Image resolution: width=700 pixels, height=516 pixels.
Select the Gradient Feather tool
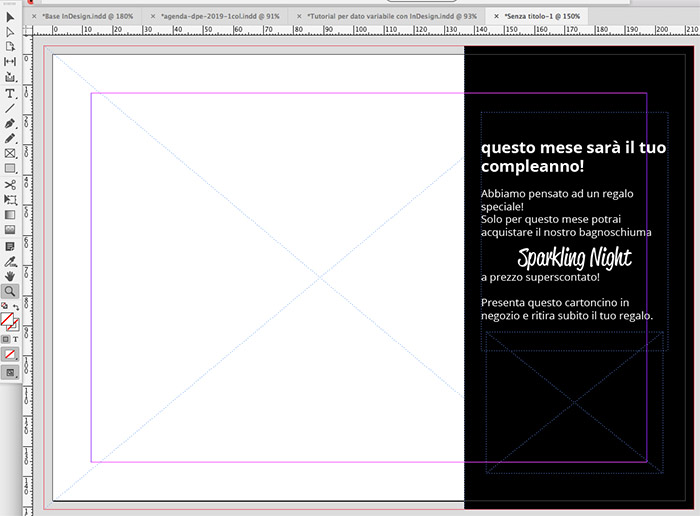(10, 230)
